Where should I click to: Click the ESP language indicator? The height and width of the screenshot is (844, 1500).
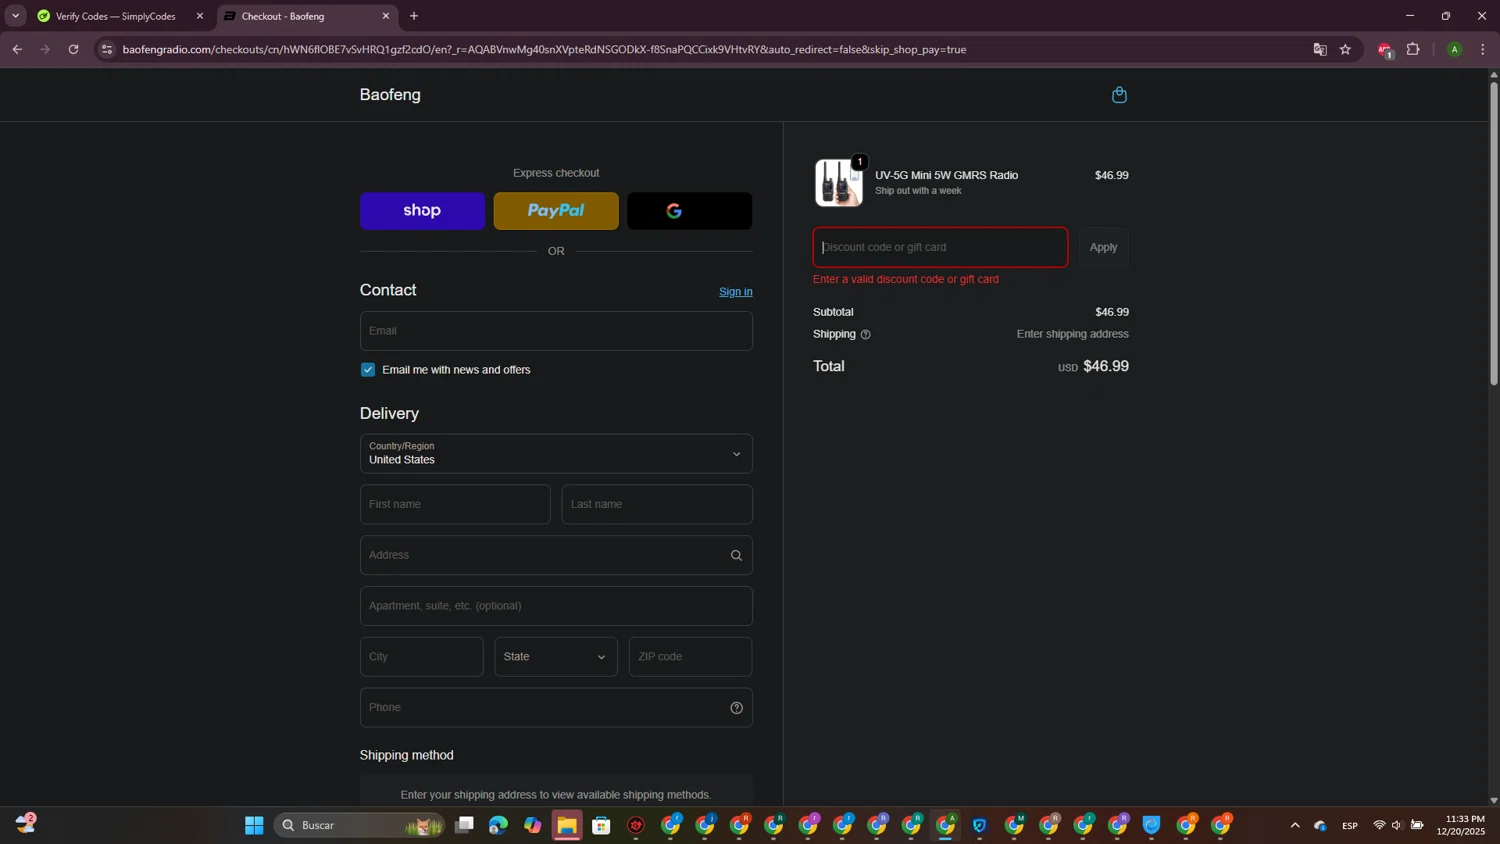1350,825
